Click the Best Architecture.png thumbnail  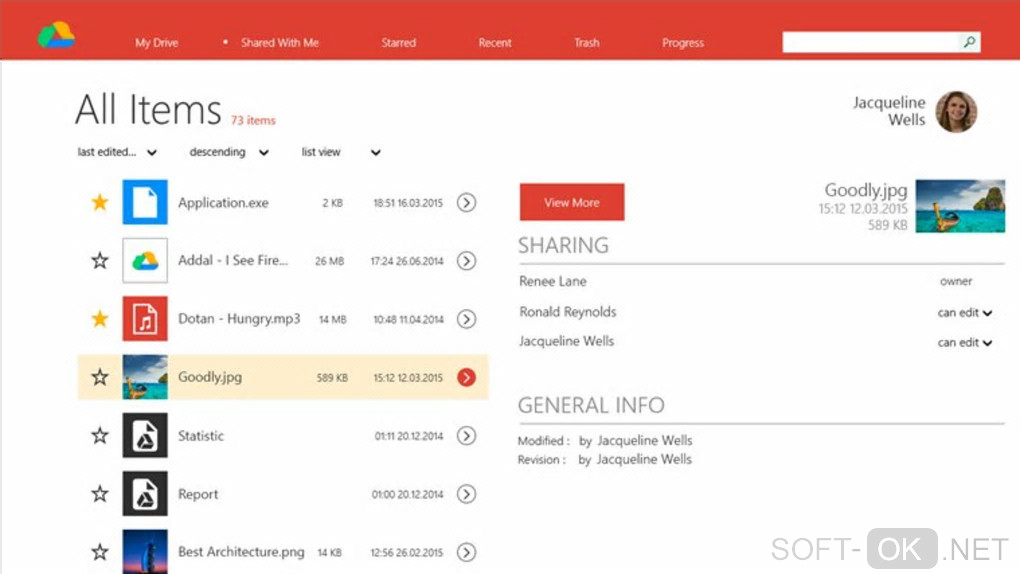[x=145, y=551]
